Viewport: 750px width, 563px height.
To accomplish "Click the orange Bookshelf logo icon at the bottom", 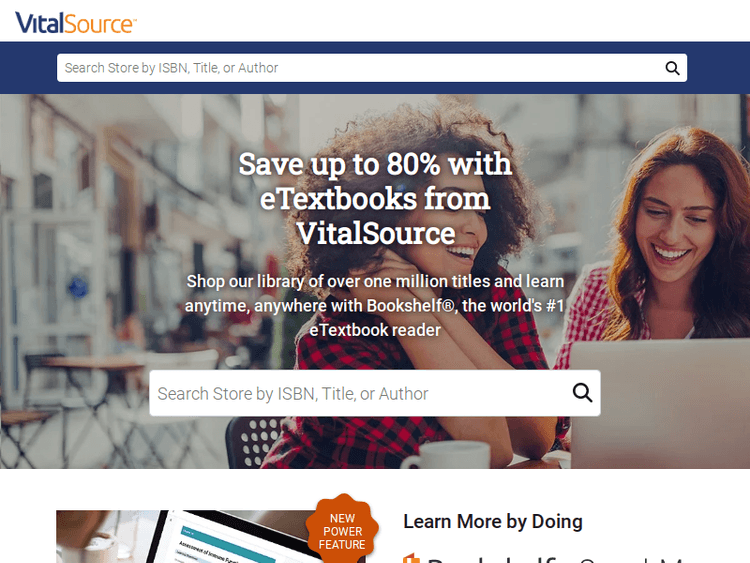I will pyautogui.click(x=411, y=558).
